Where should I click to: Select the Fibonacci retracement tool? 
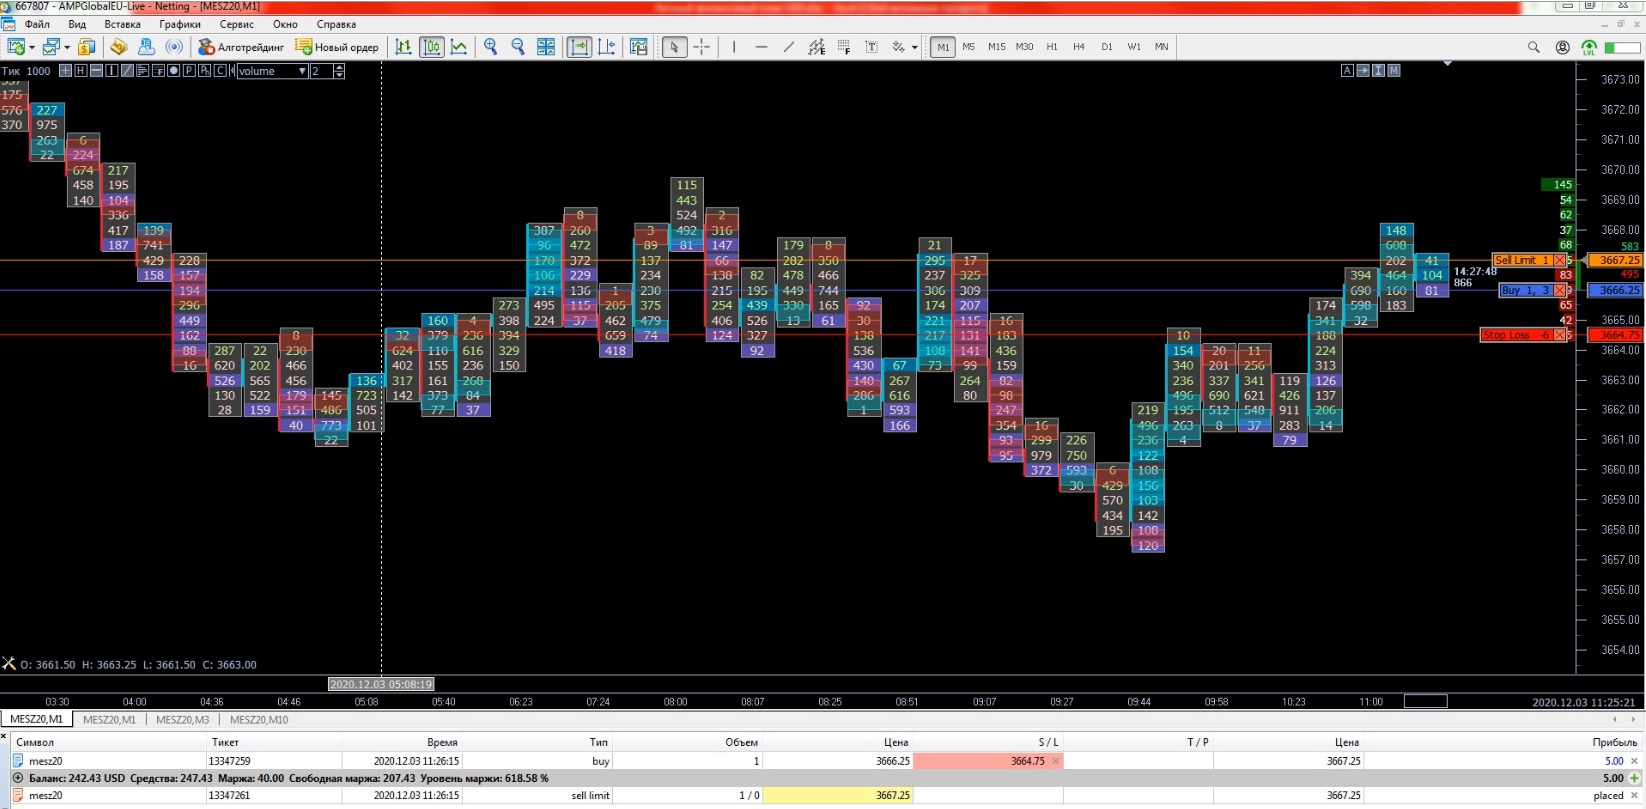844,47
